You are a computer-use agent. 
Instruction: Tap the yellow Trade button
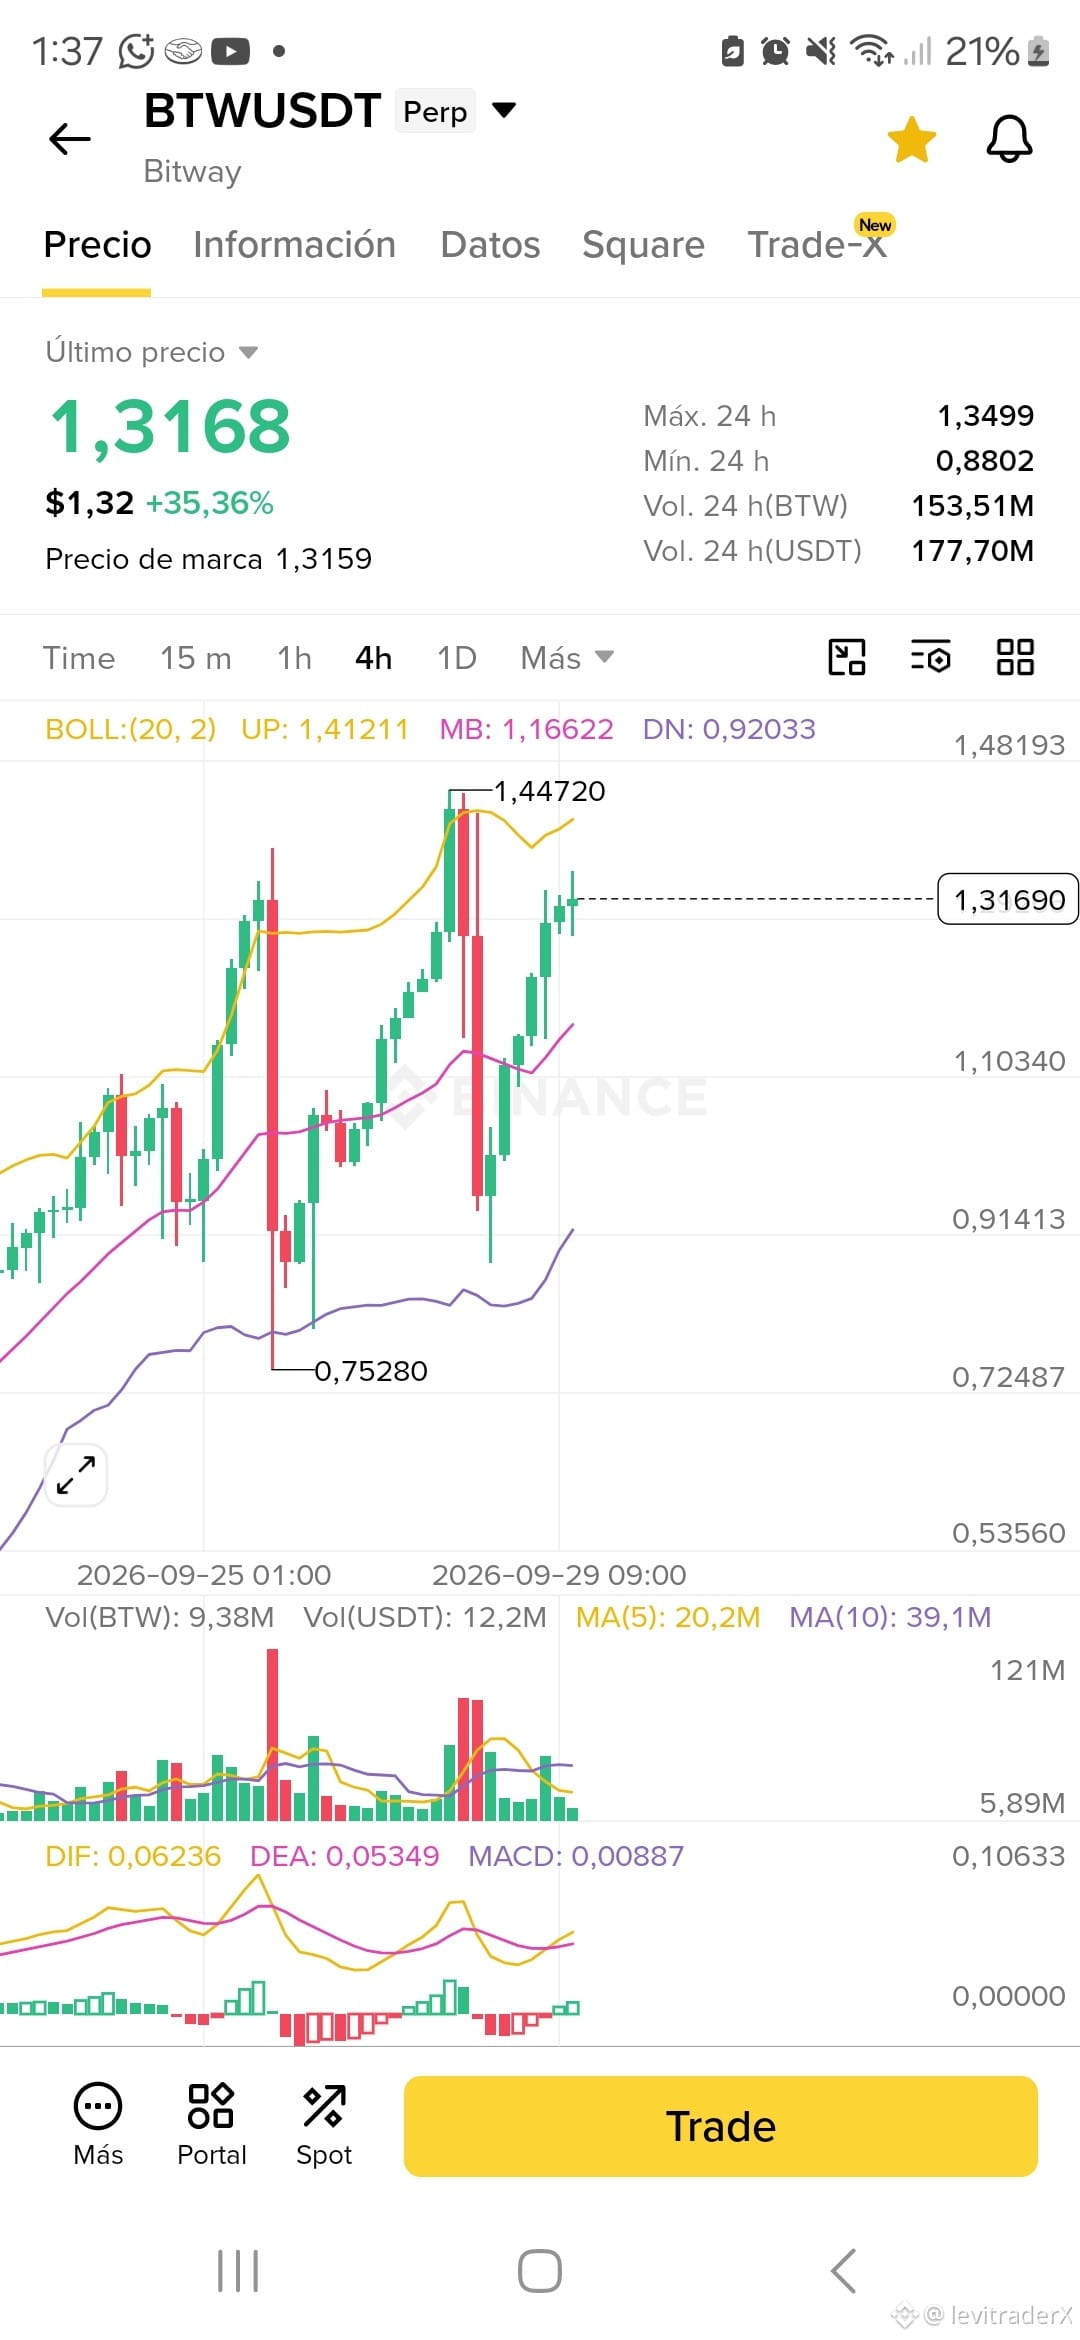coord(721,2126)
